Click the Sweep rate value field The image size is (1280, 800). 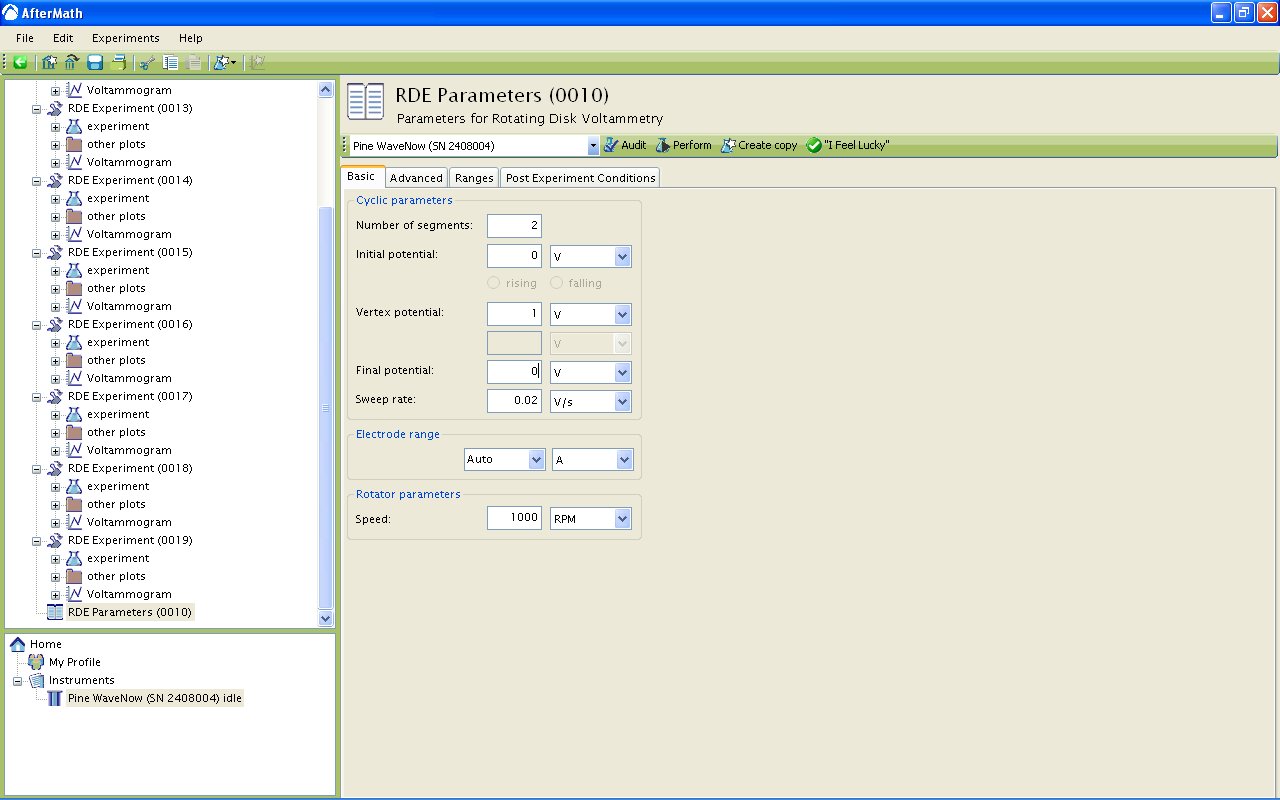pos(514,401)
